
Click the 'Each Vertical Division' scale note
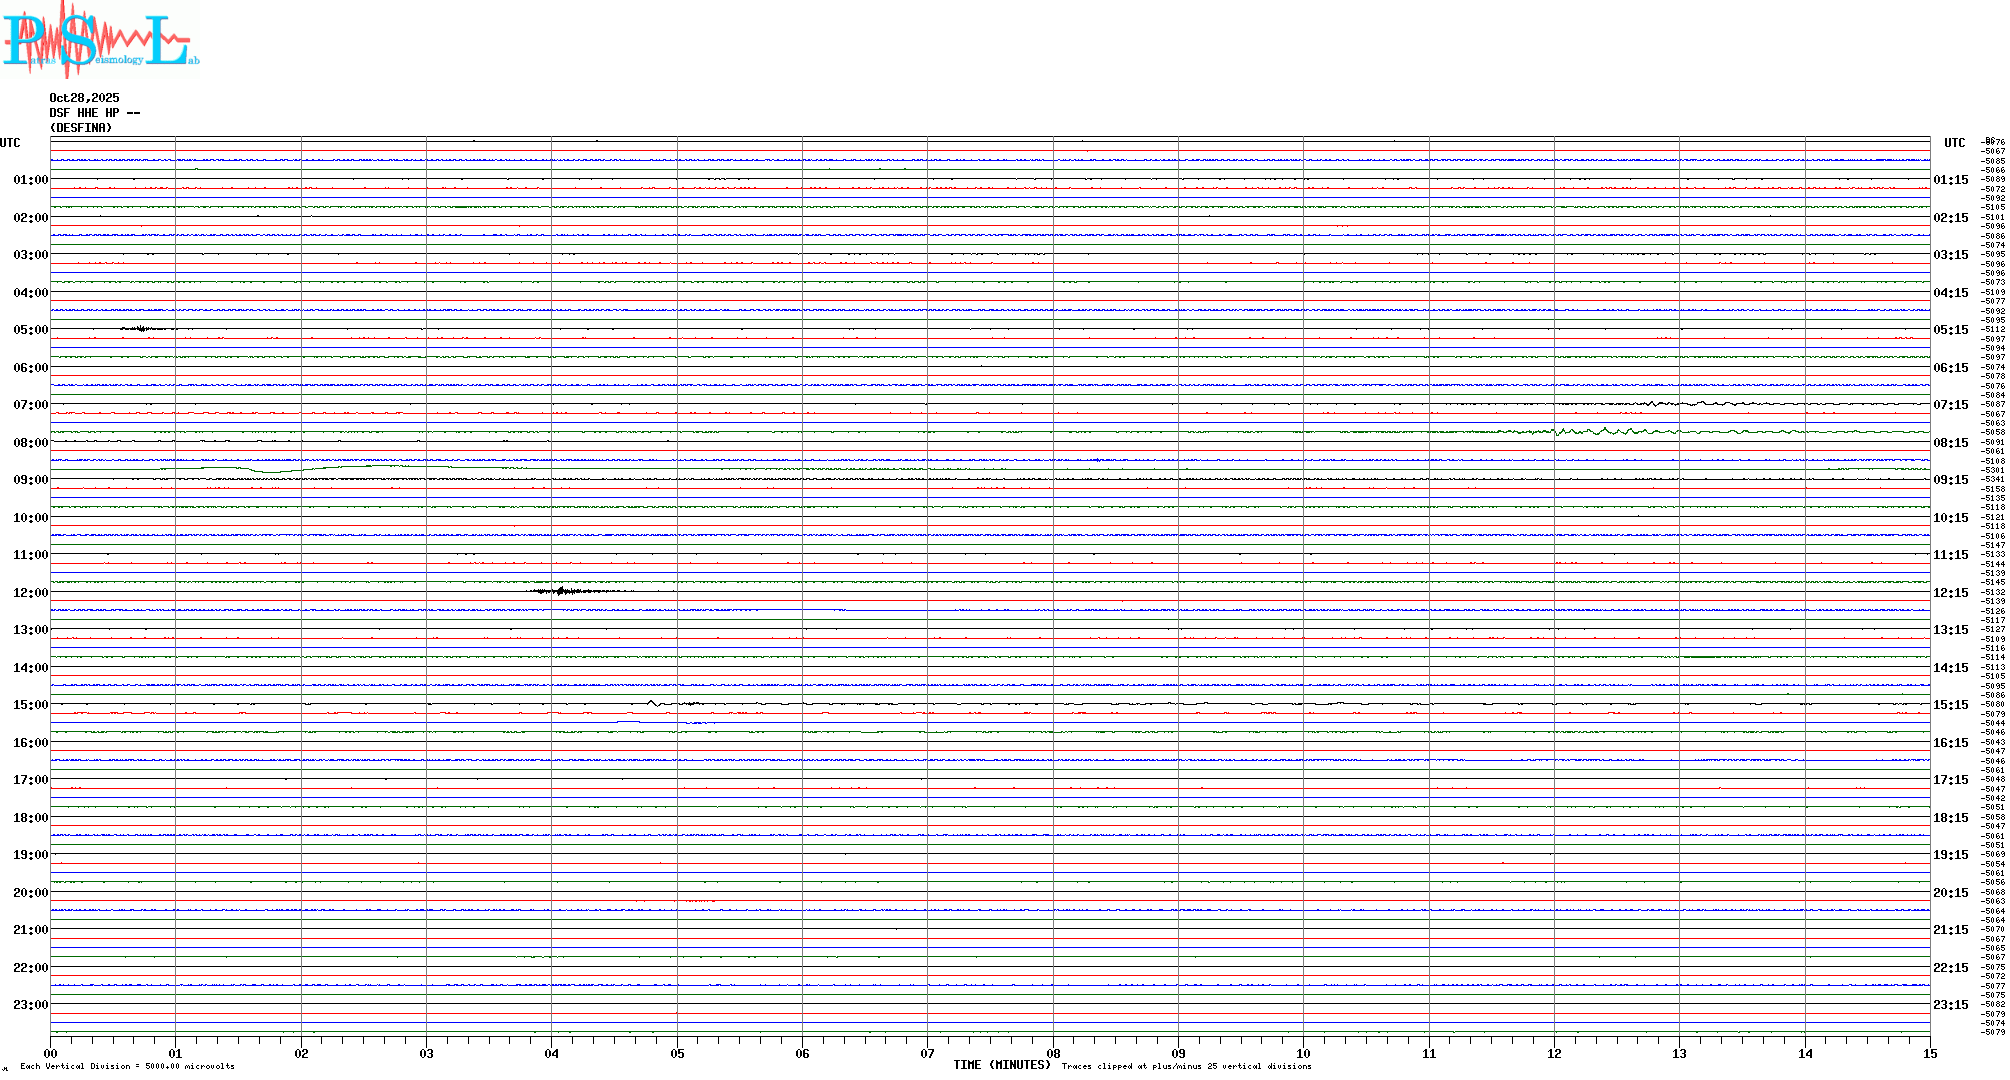(127, 1066)
